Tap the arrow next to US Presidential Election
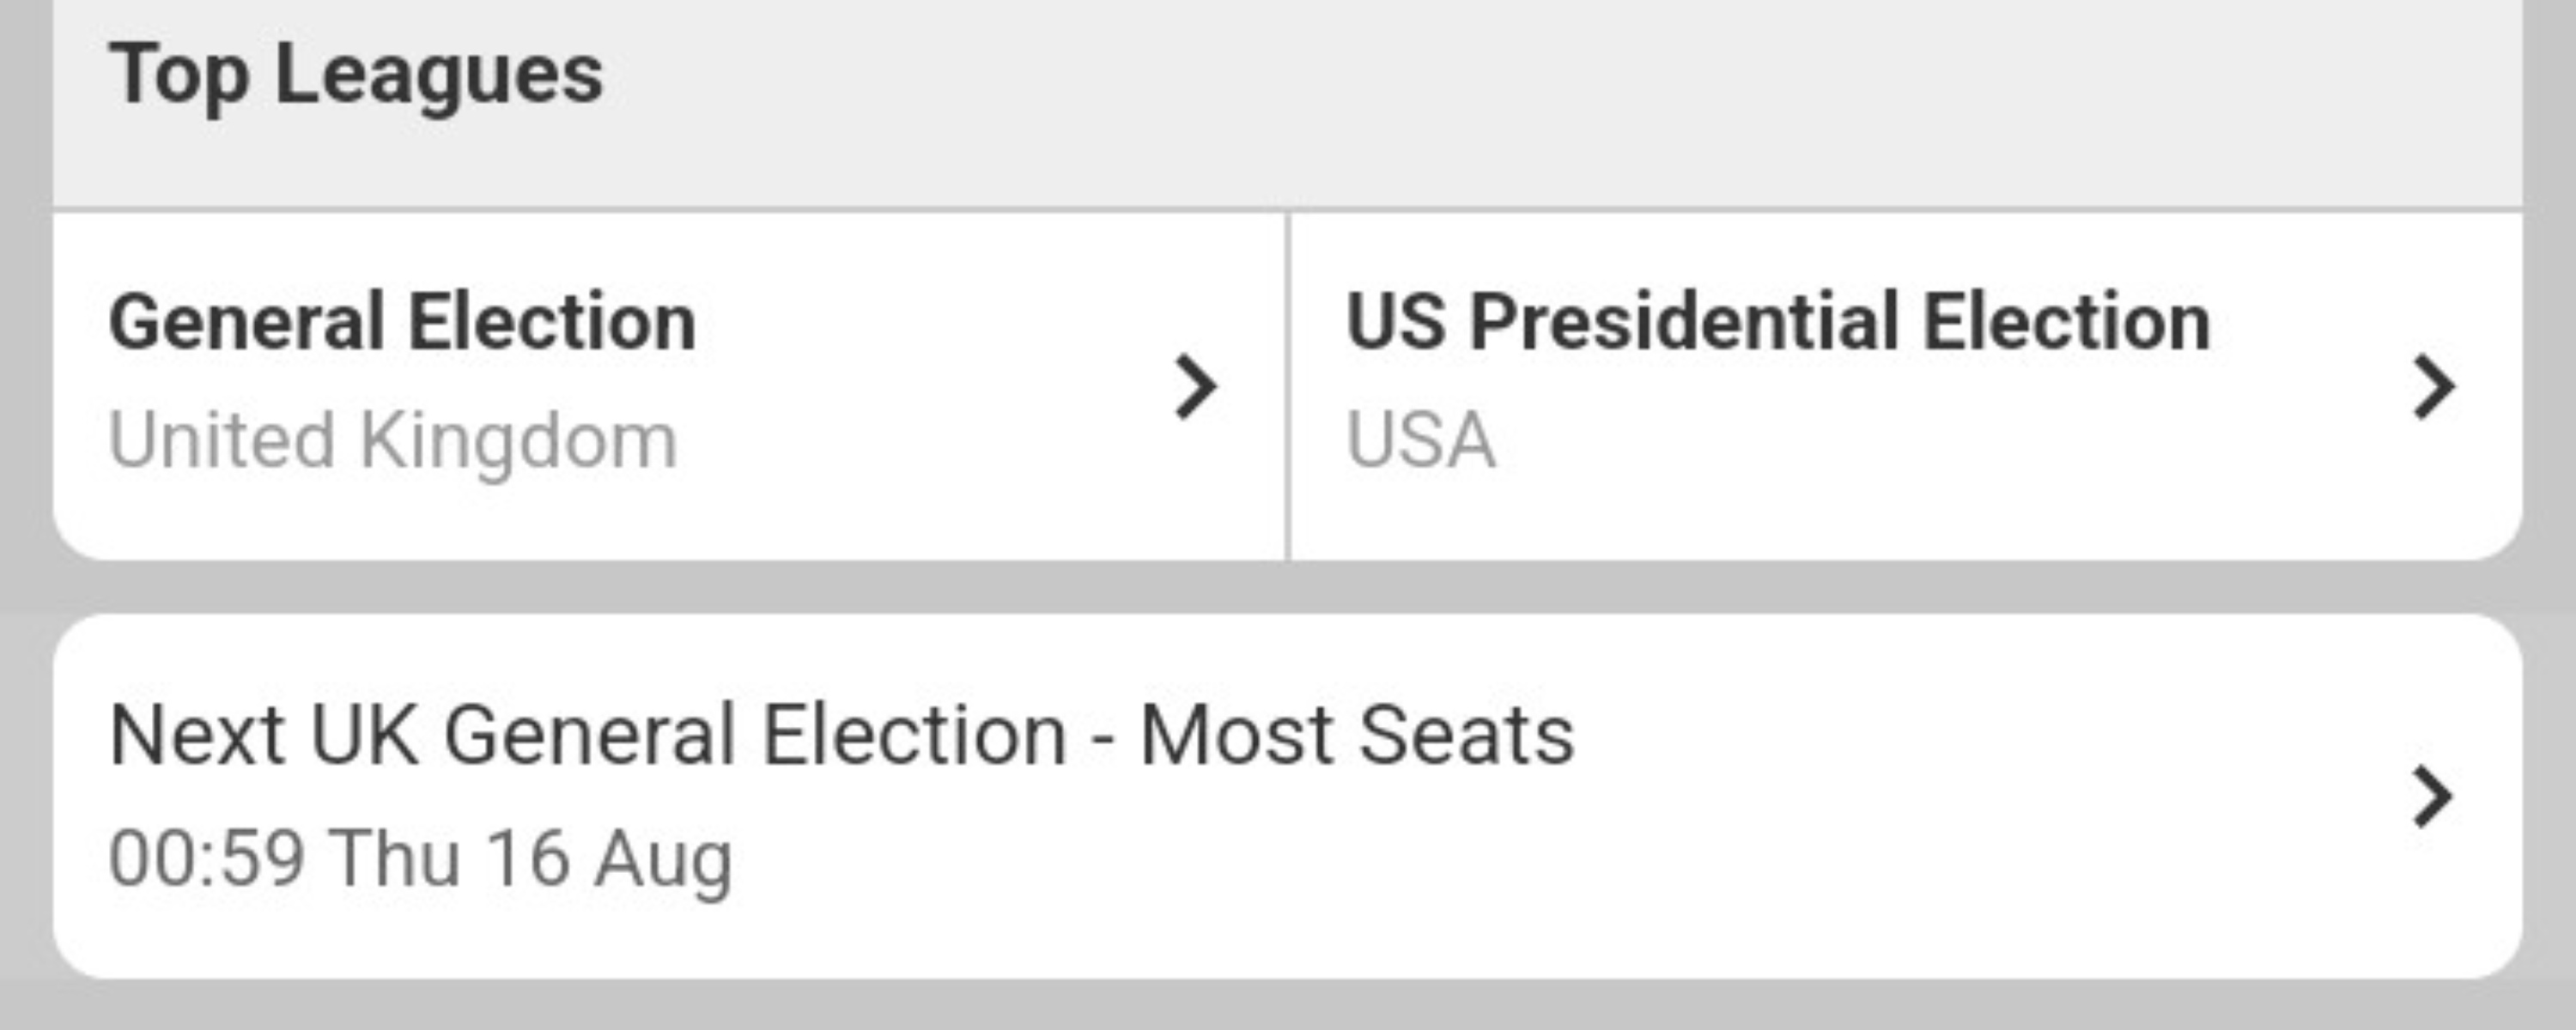 (2433, 386)
